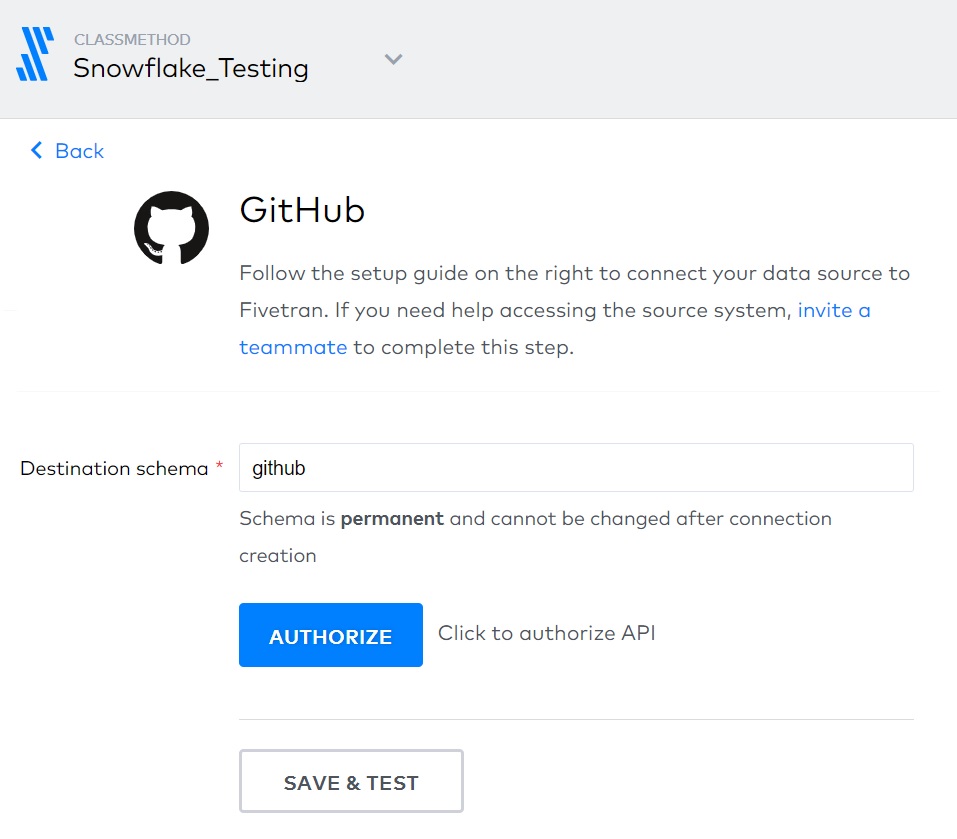Click the blue AUTHORIZE button
The height and width of the screenshot is (839, 957).
tap(331, 635)
